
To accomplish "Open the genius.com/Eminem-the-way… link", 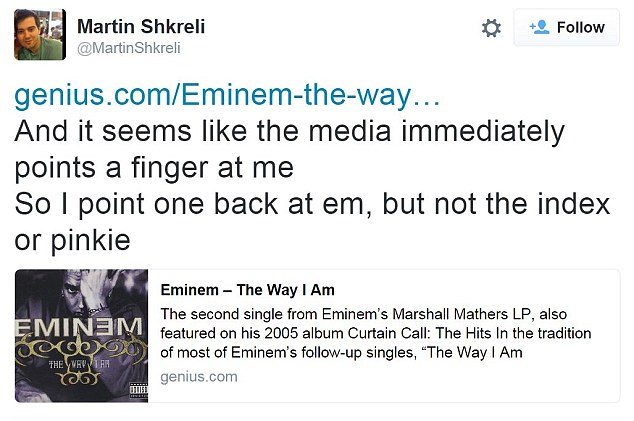I will coord(226,97).
